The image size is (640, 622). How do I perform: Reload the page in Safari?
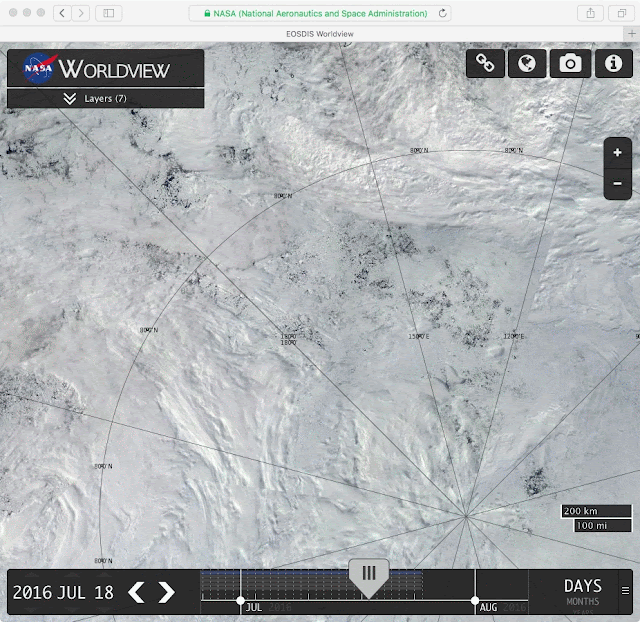(442, 13)
